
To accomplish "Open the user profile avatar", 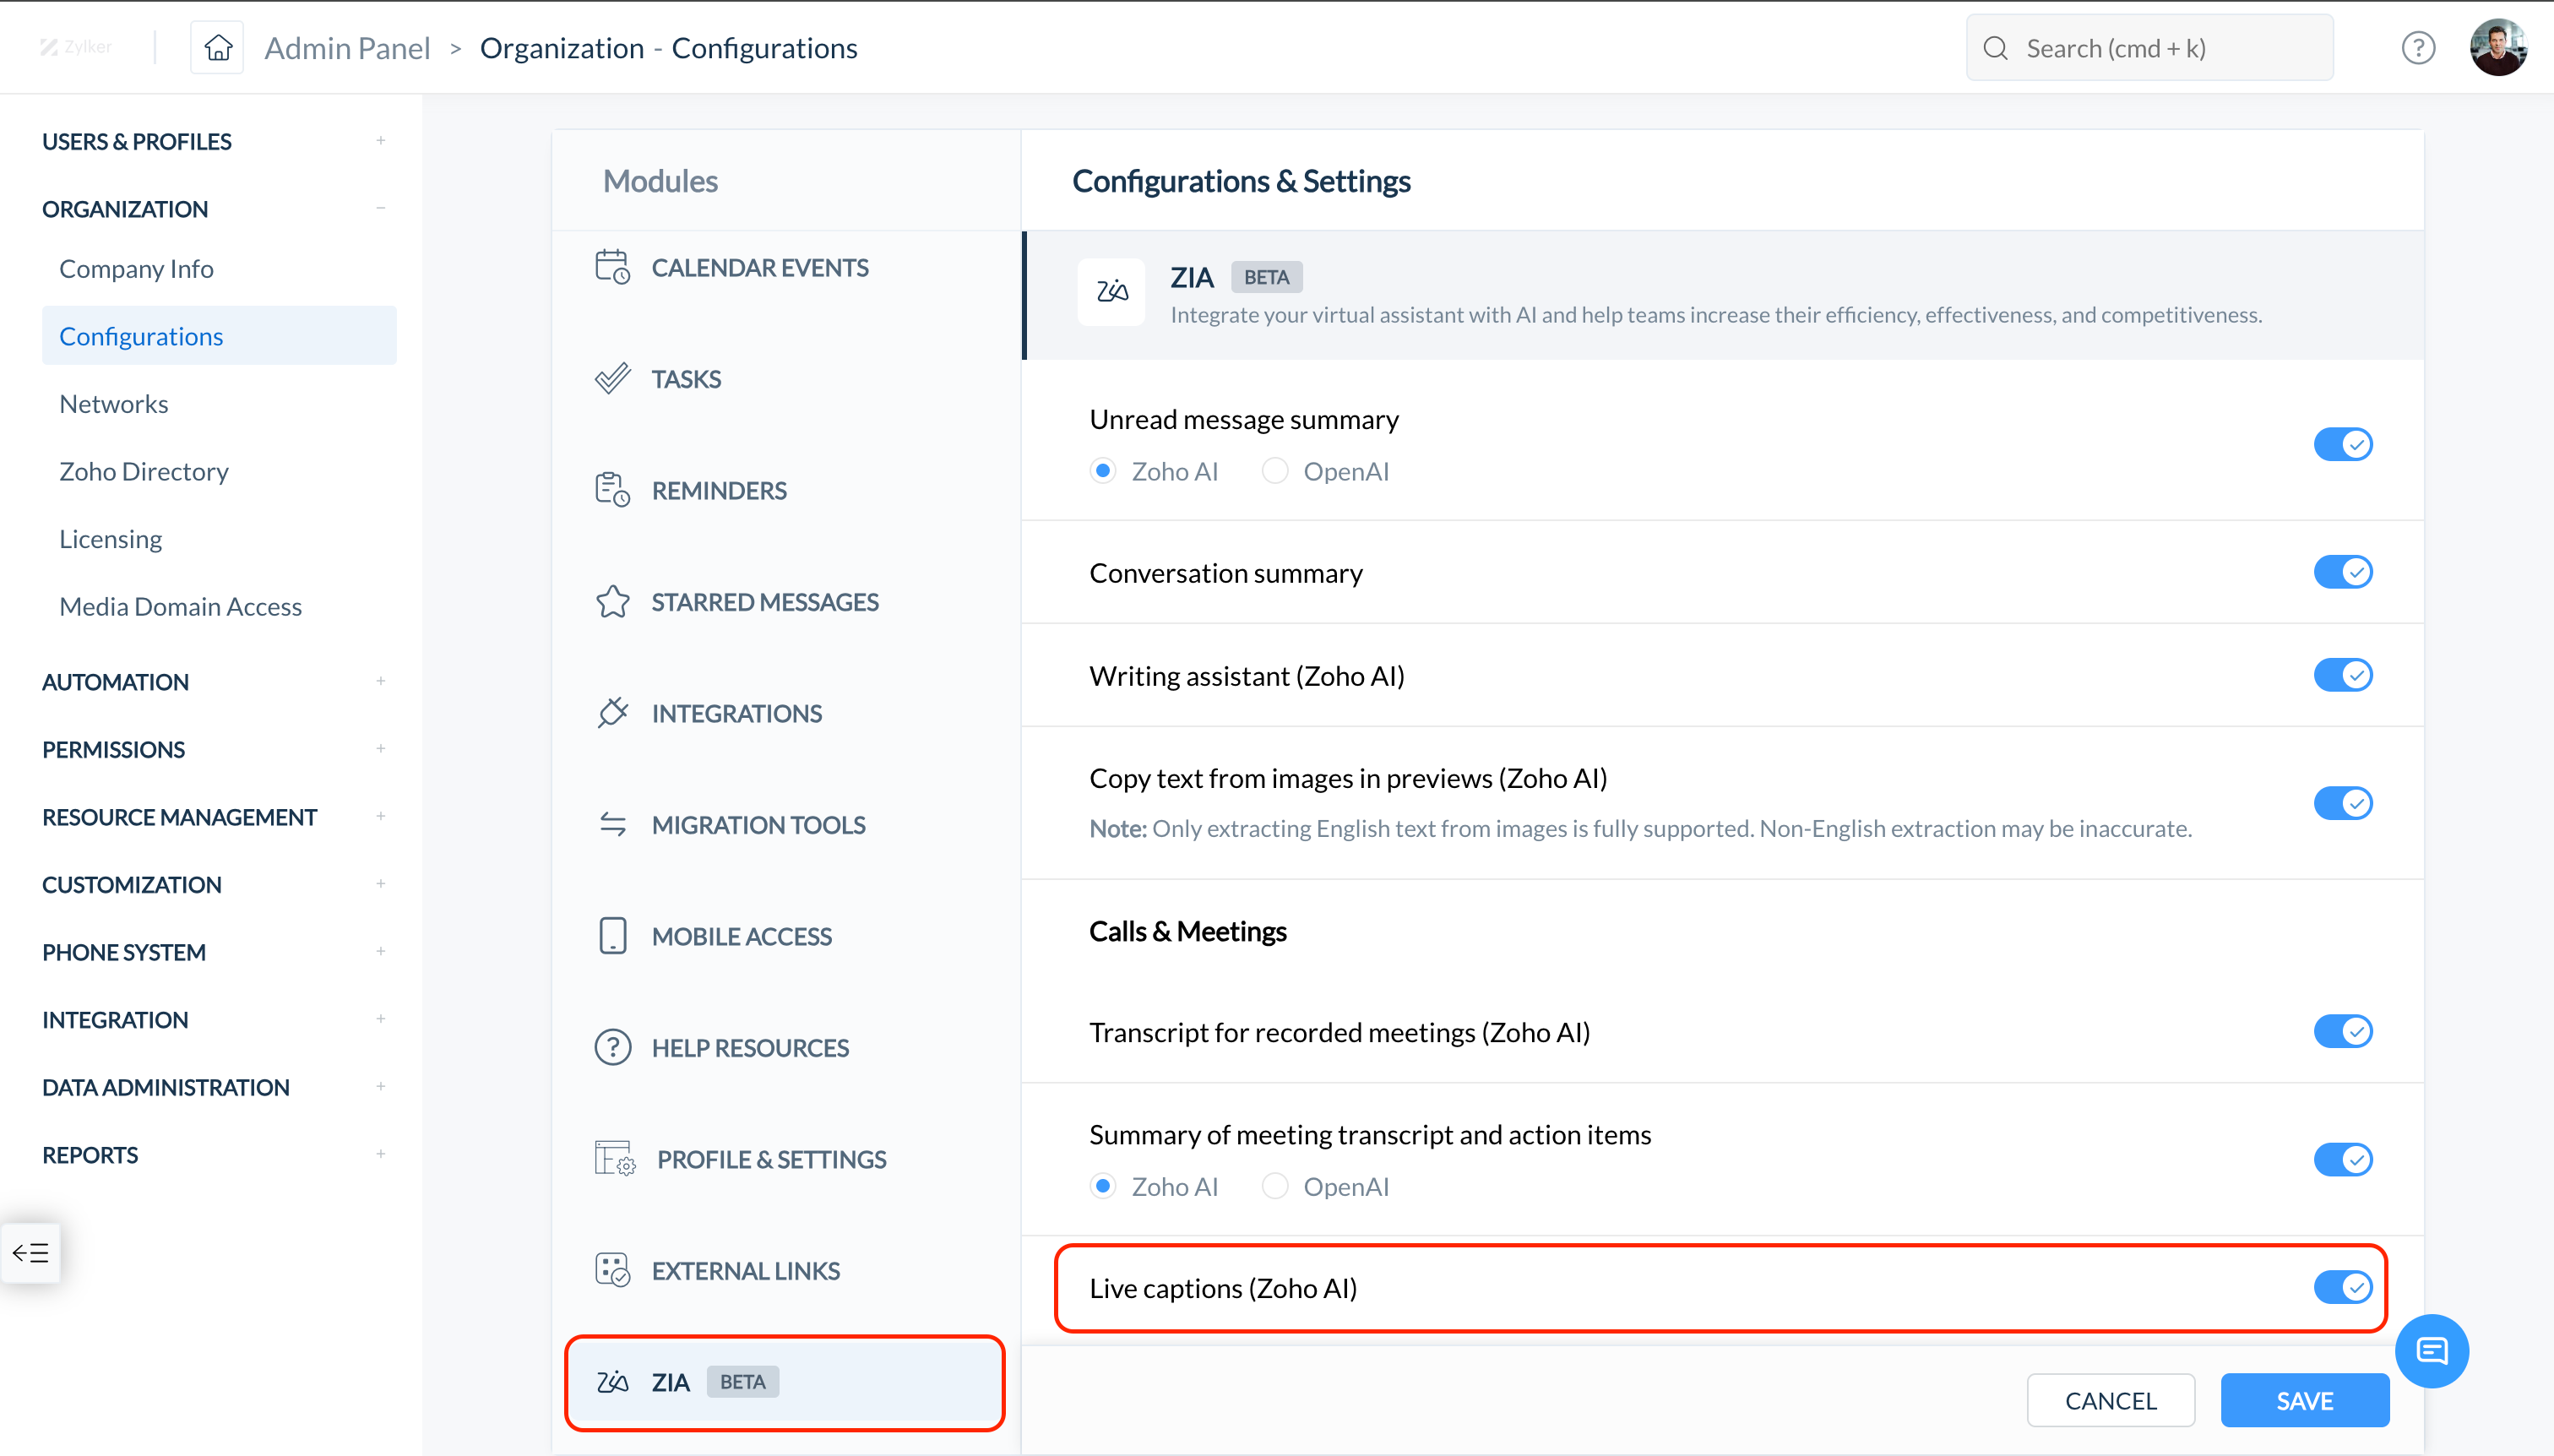I will click(2498, 47).
